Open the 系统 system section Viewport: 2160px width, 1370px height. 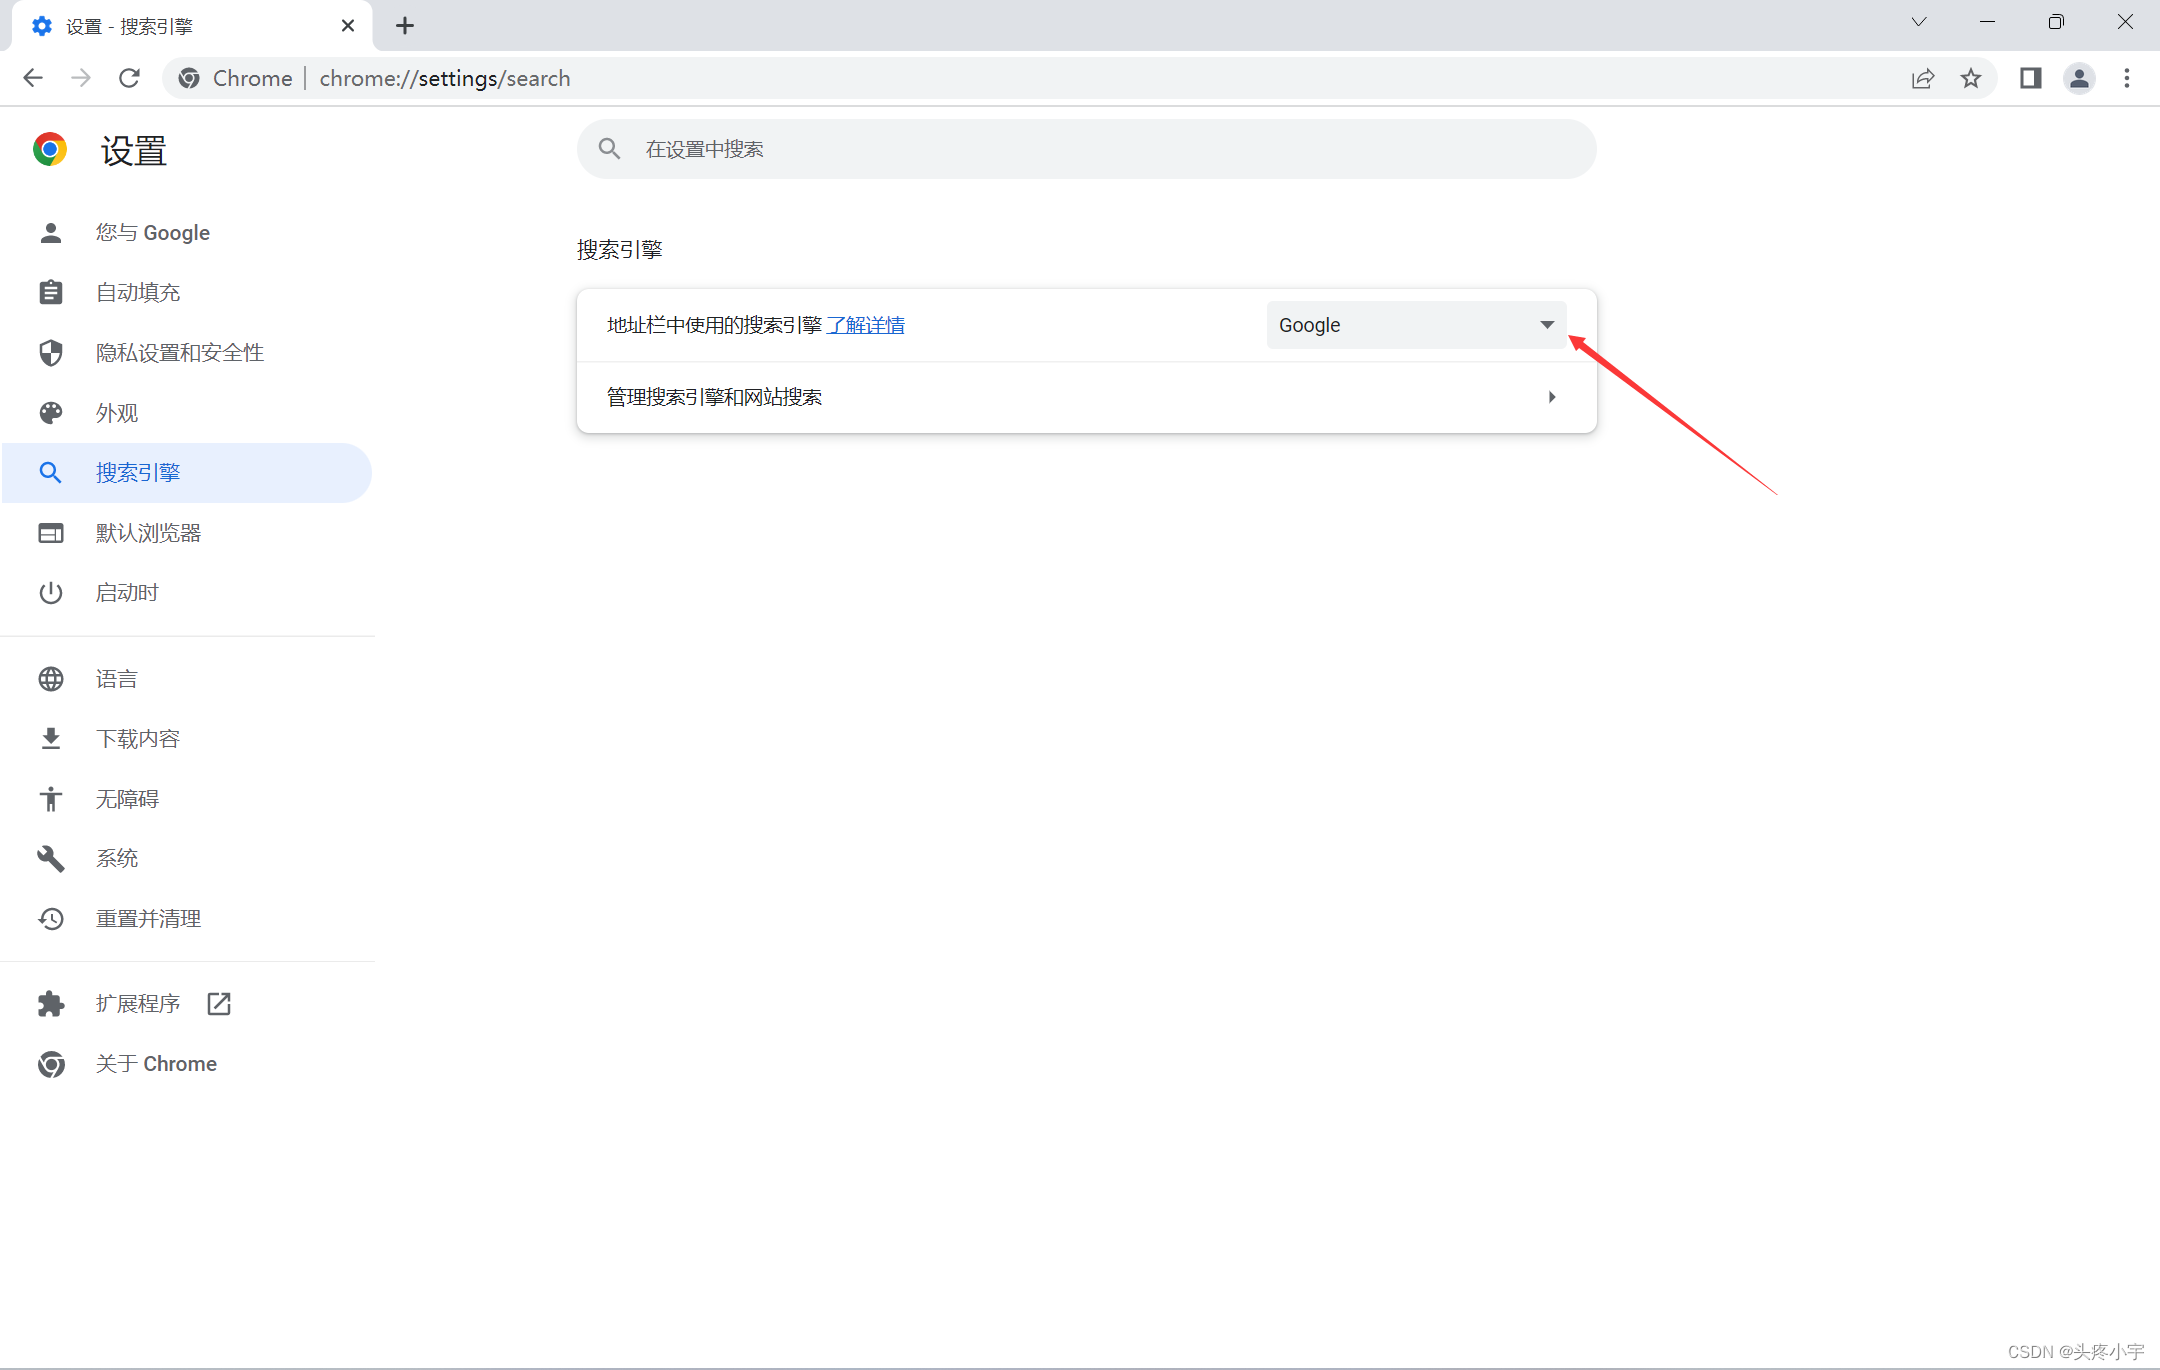click(188, 859)
